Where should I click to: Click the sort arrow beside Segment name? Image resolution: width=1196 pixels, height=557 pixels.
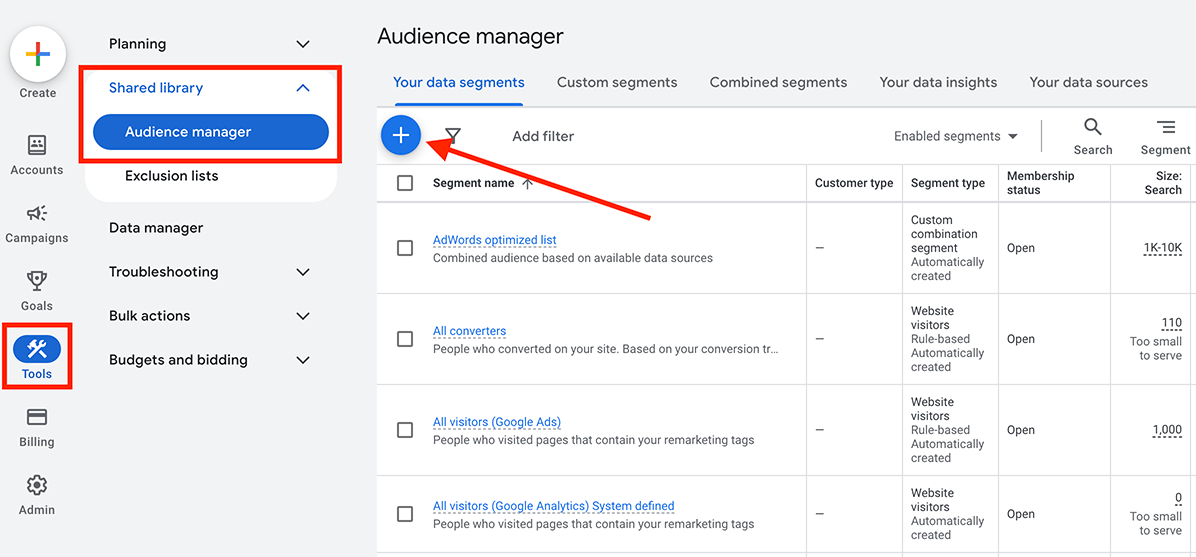[x=527, y=183]
